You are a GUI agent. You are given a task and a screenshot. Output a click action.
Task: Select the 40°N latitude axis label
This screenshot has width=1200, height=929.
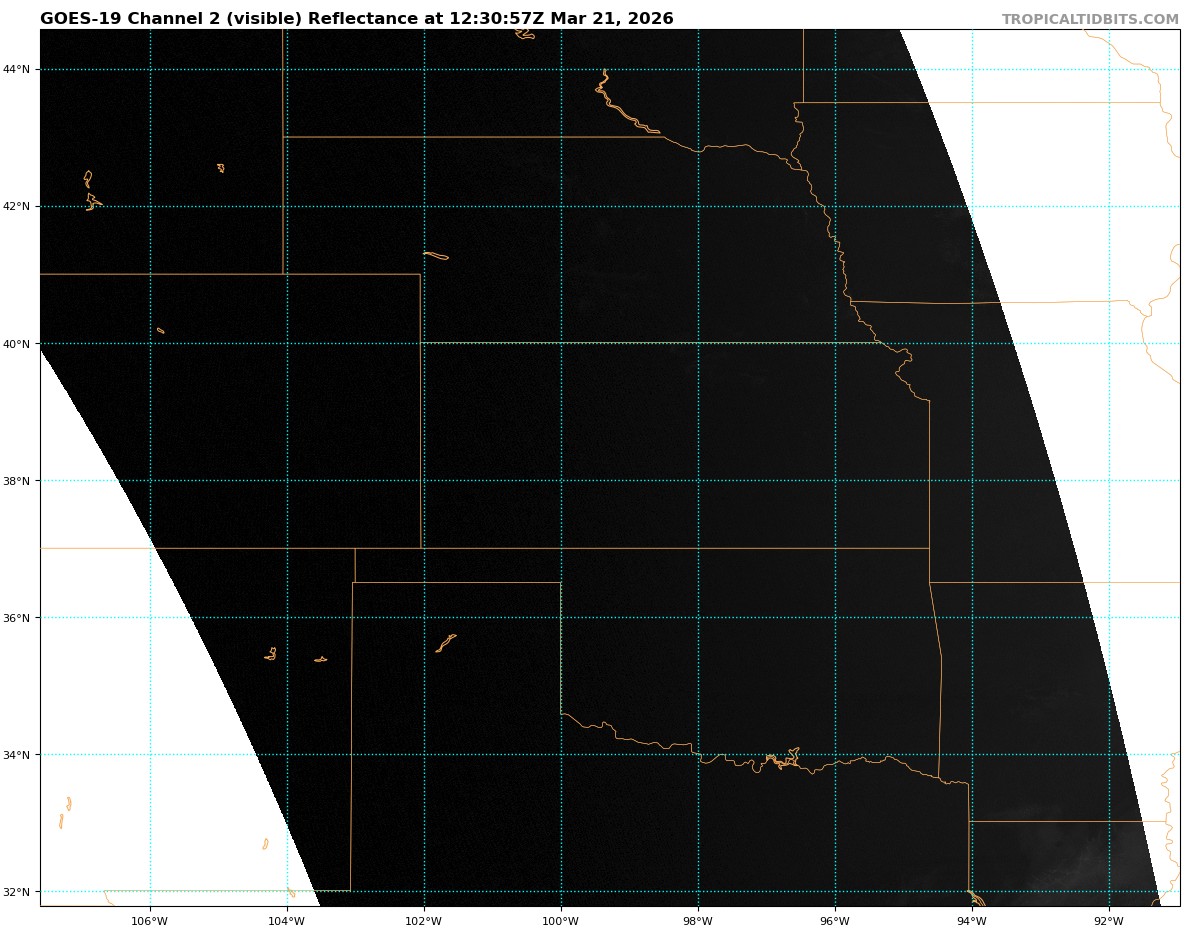point(17,343)
